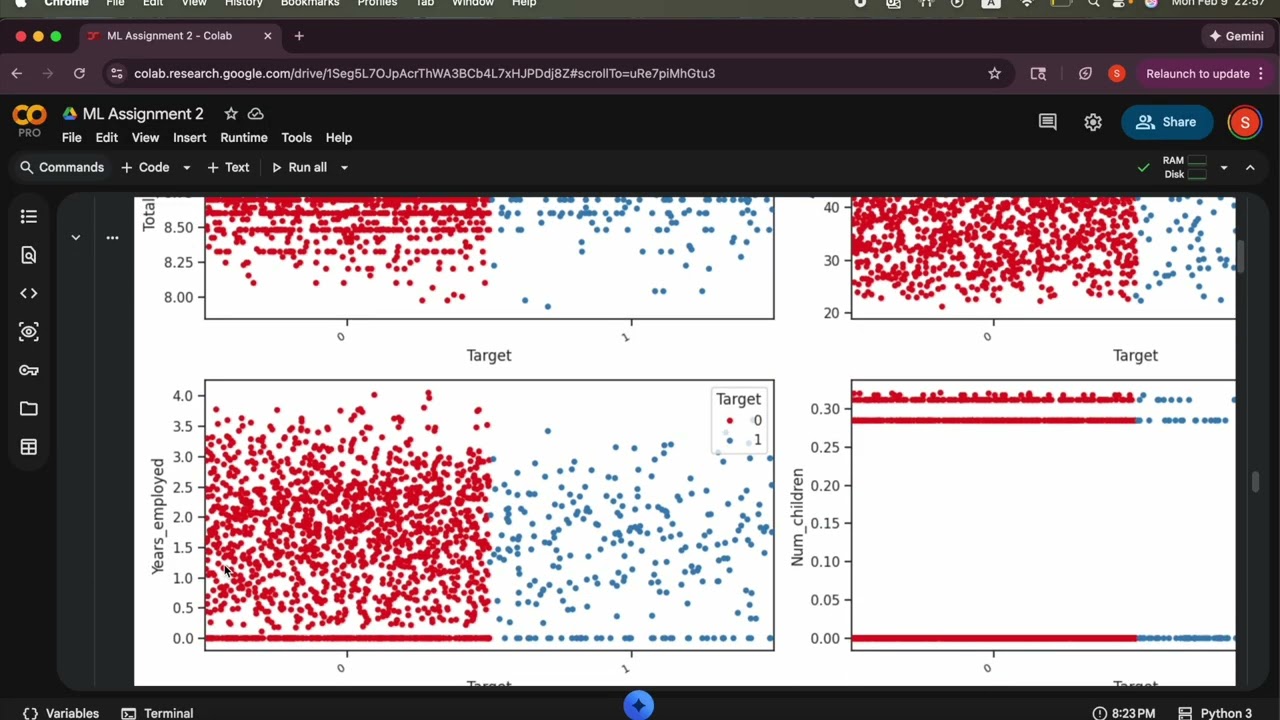The image size is (1280, 720).
Task: Click the Spotlight search icon in menu bar
Action: click(x=1094, y=3)
